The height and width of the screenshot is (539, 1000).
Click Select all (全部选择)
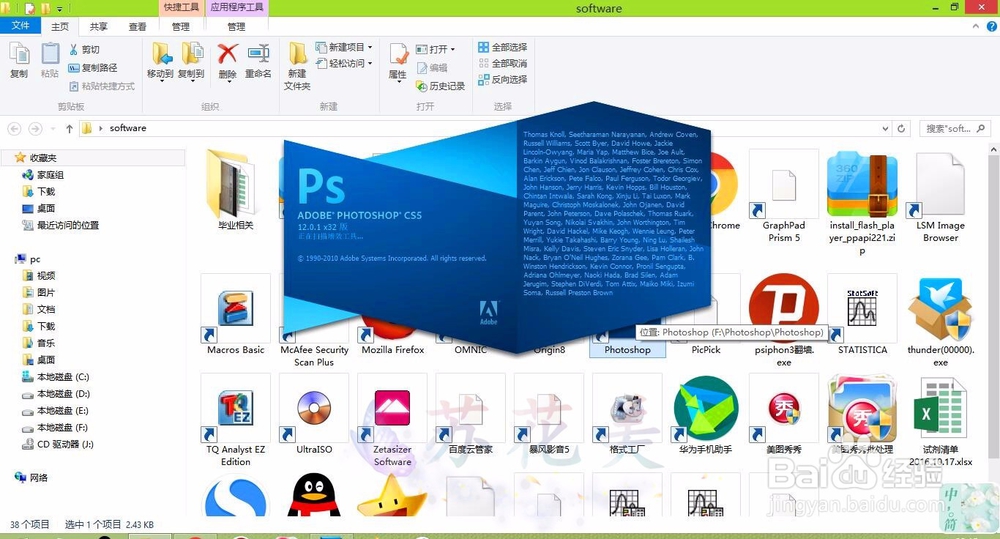point(503,47)
